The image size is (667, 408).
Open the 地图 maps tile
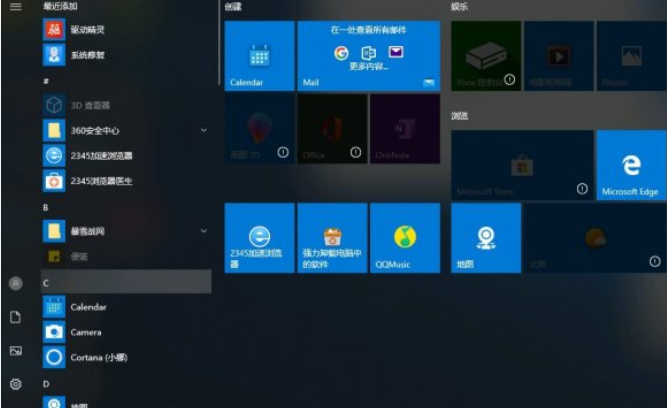pos(486,238)
